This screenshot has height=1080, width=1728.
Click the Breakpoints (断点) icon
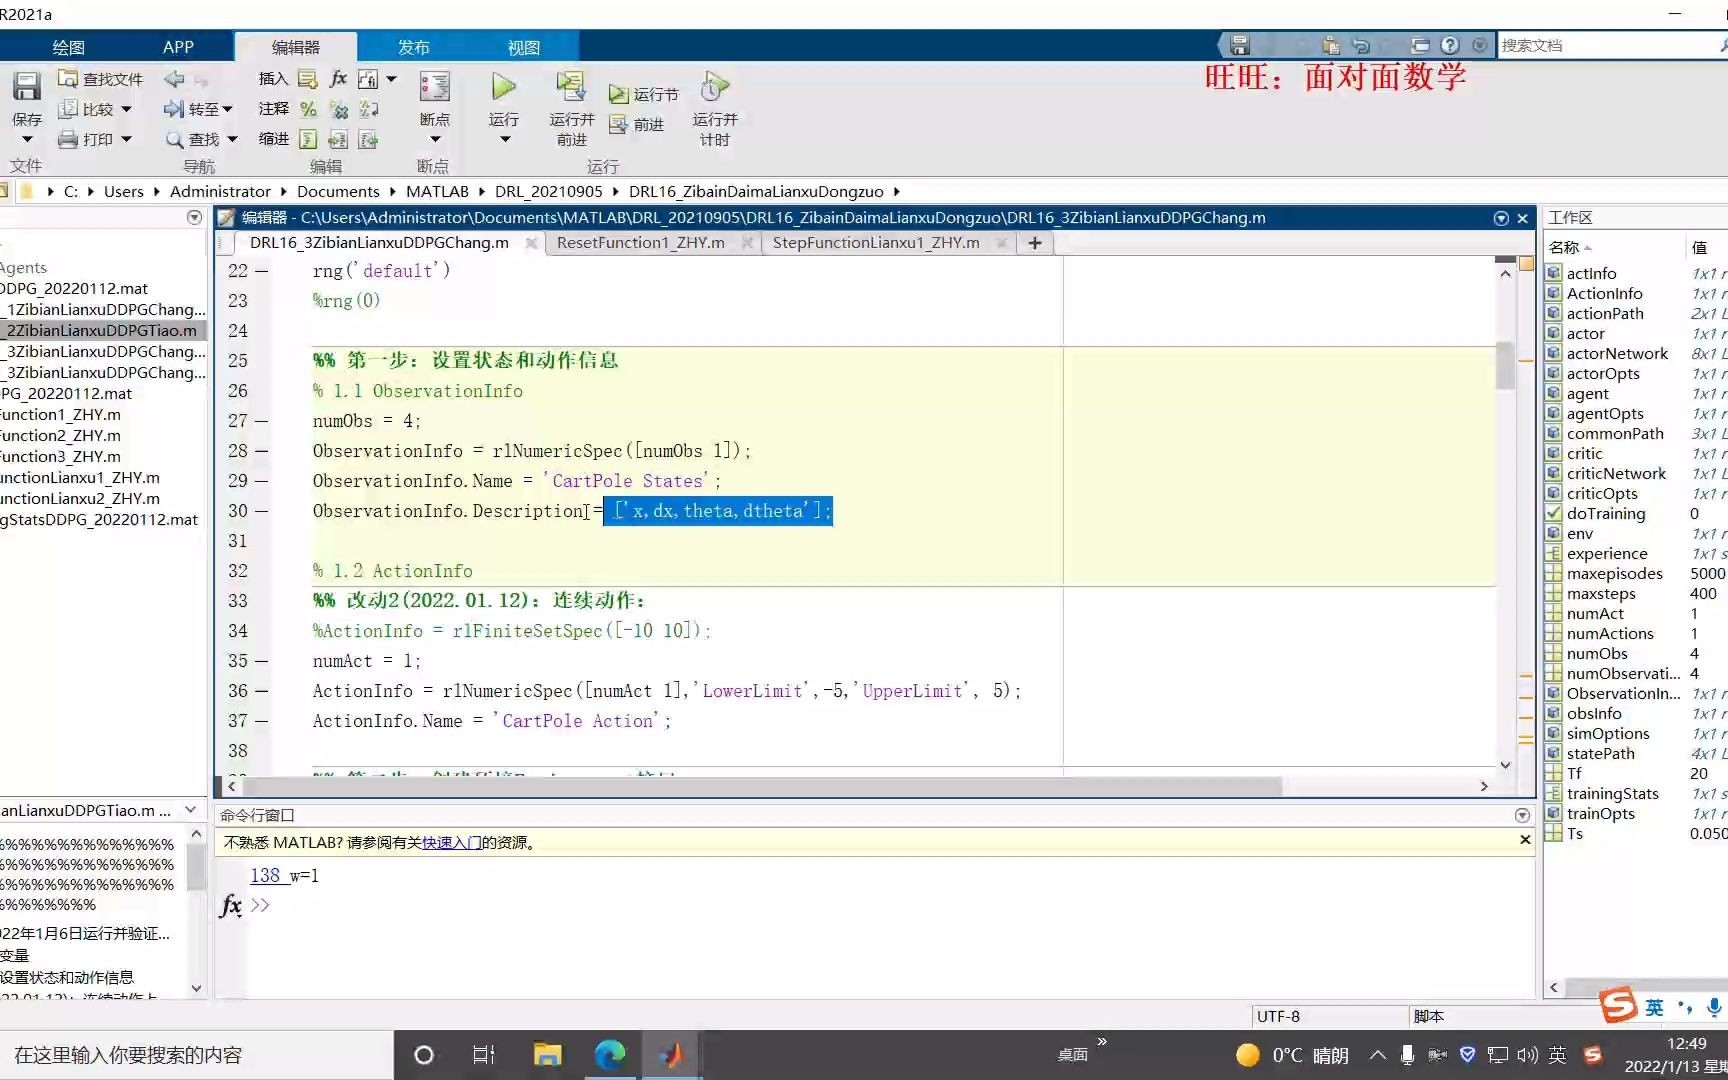tap(434, 86)
